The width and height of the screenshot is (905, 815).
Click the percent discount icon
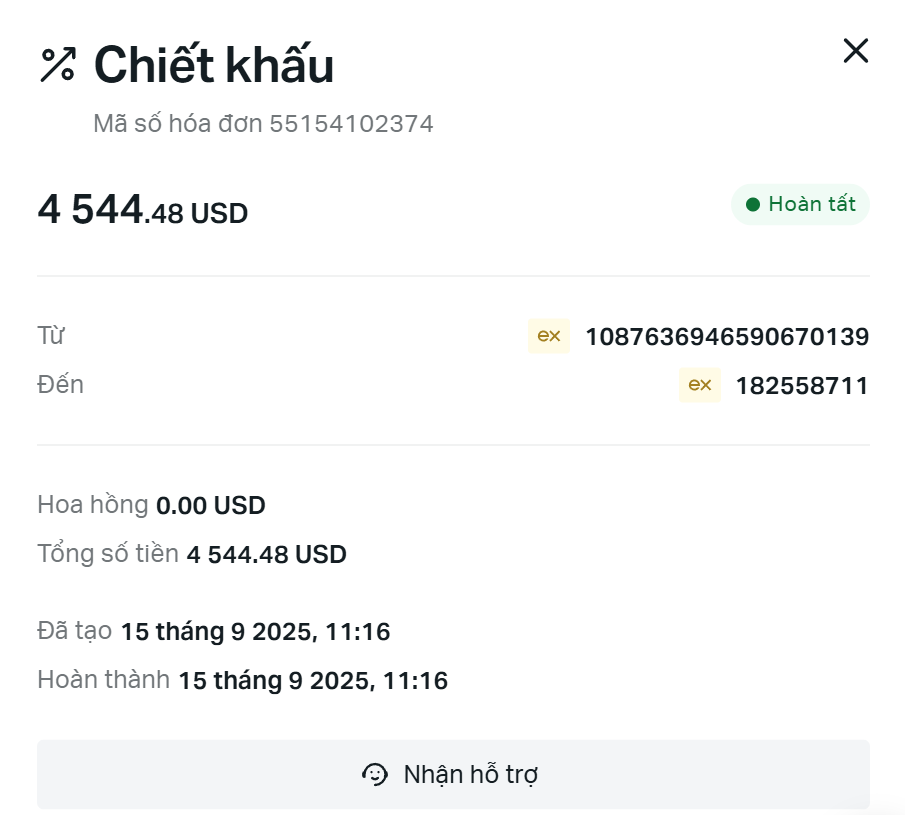tap(57, 65)
